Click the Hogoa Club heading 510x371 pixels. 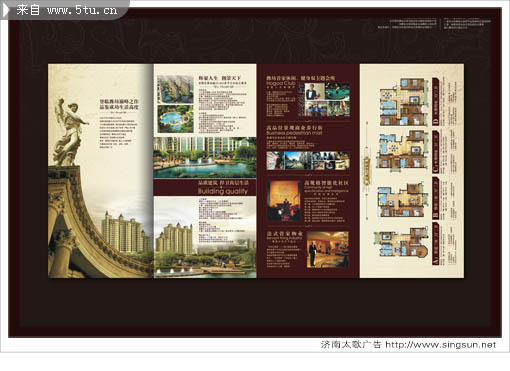click(x=281, y=83)
